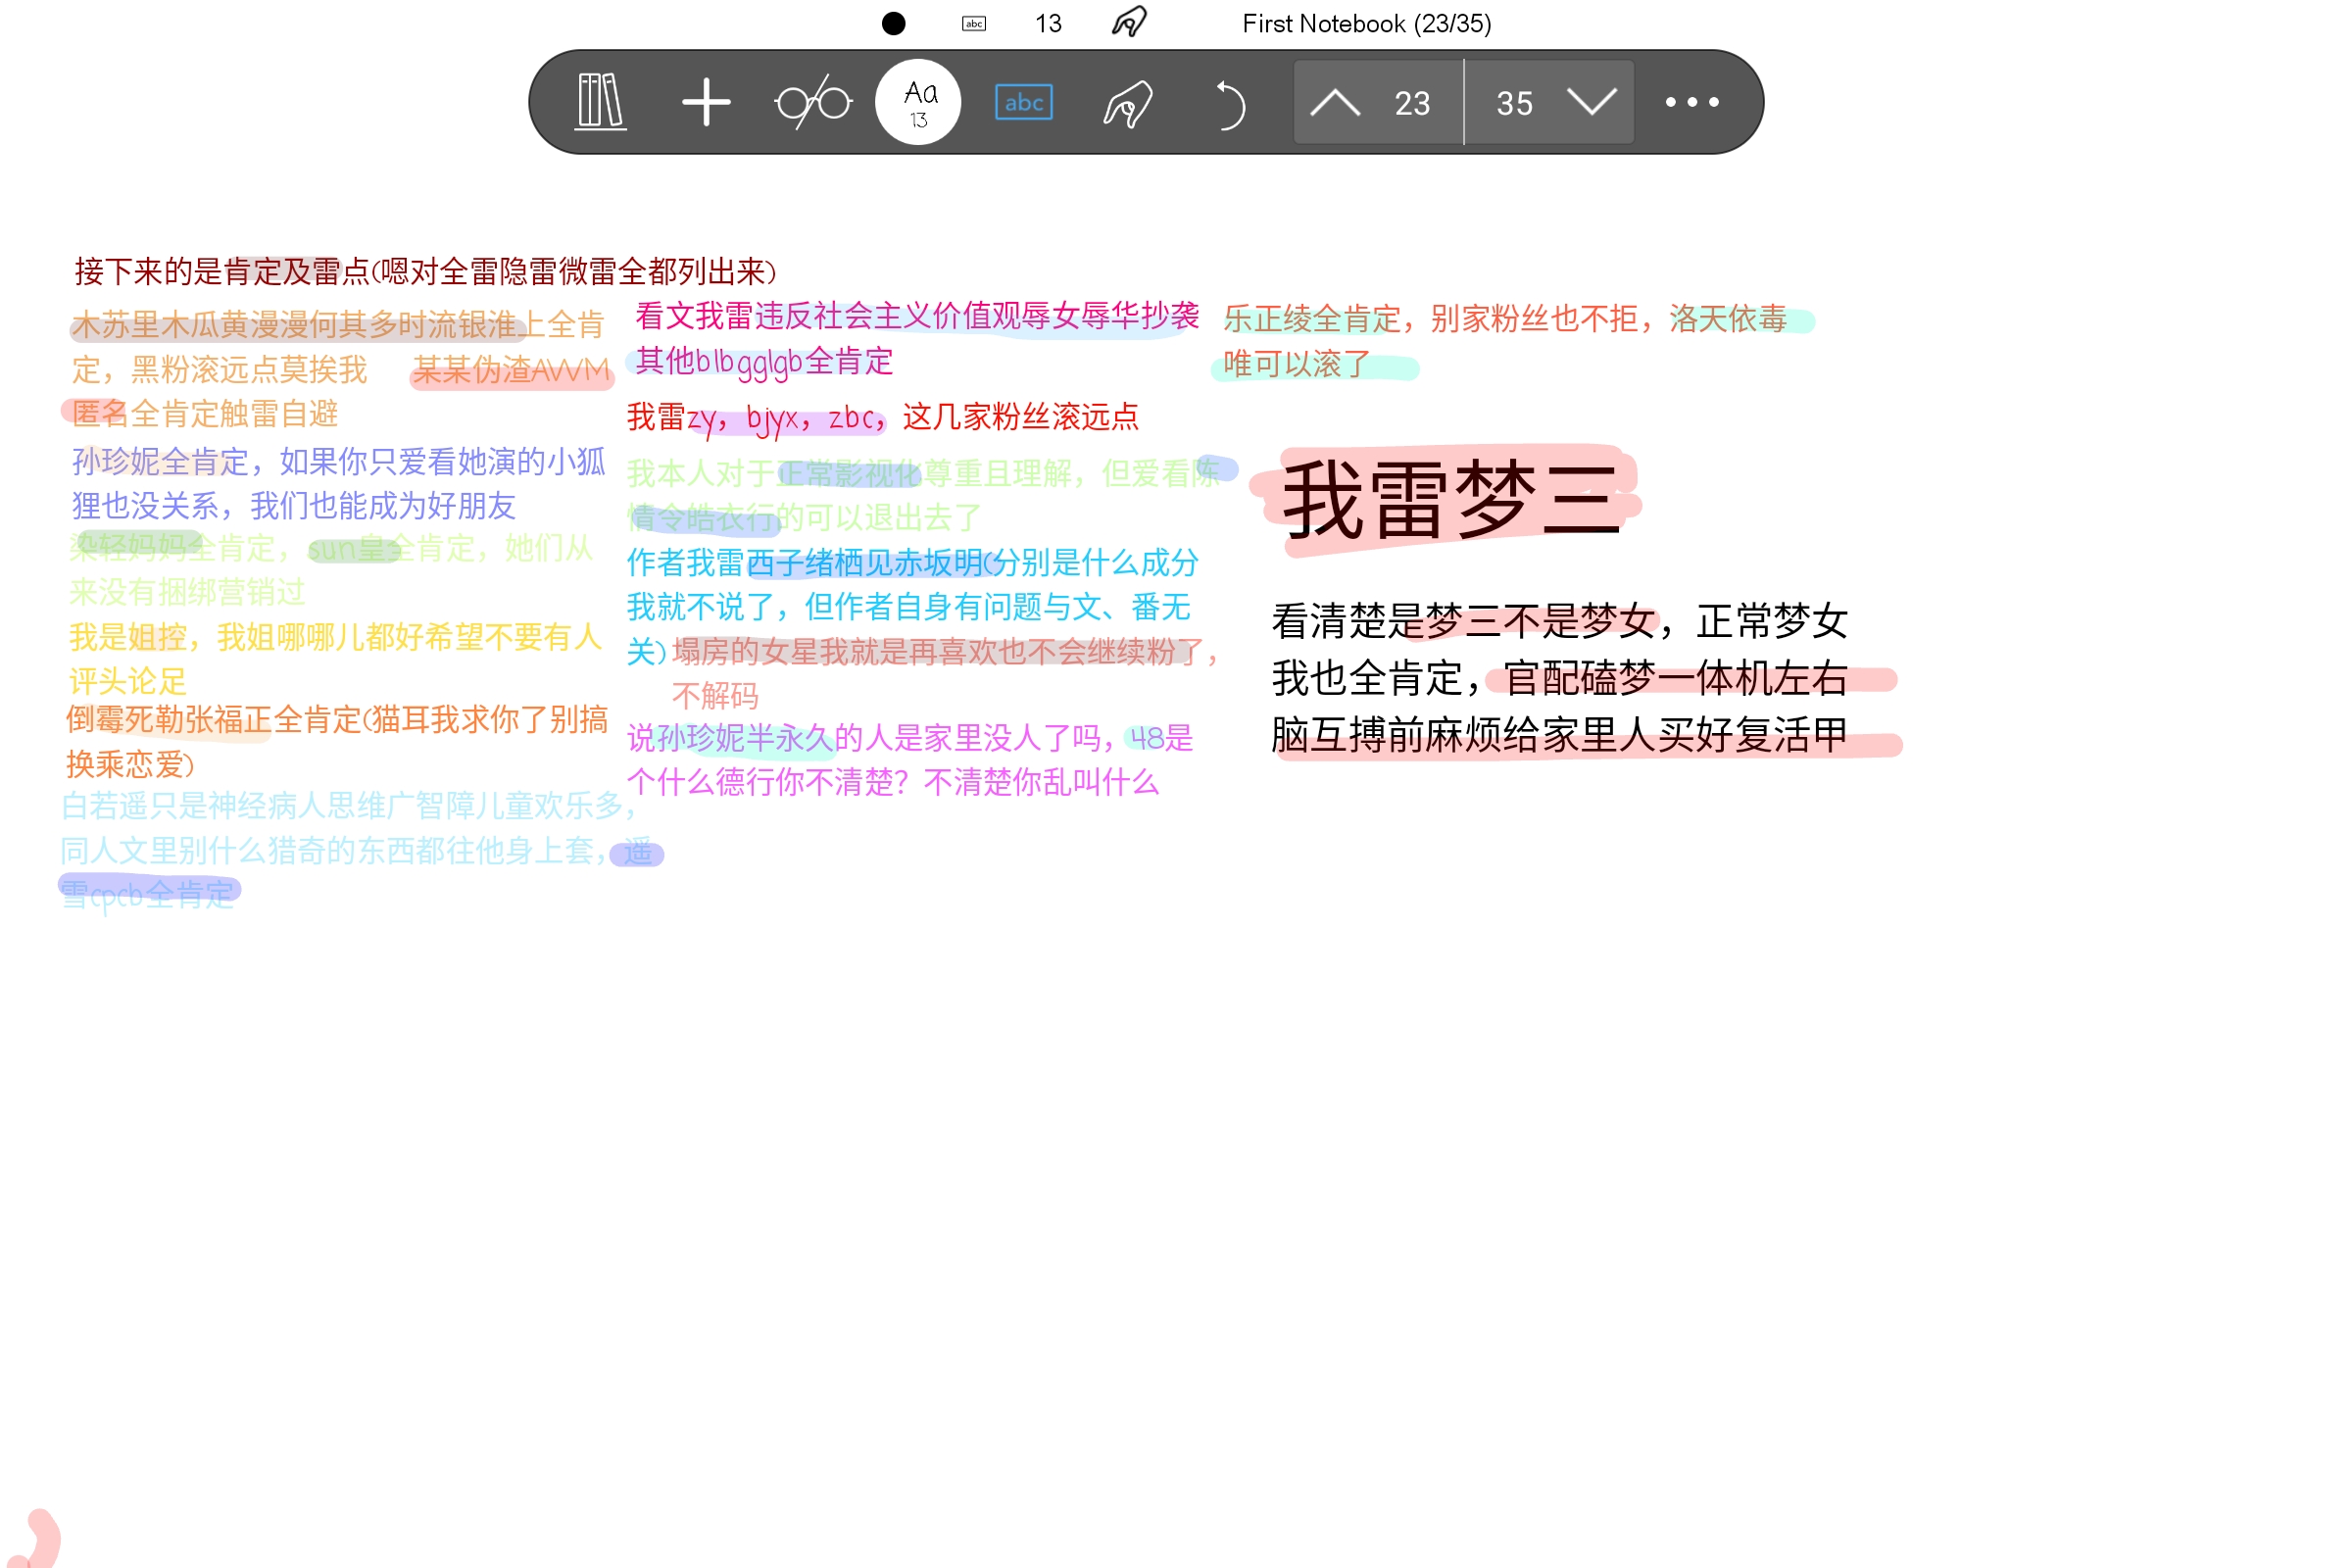The height and width of the screenshot is (1568, 2352).
Task: Tap the current page number 23
Action: pos(1411,101)
